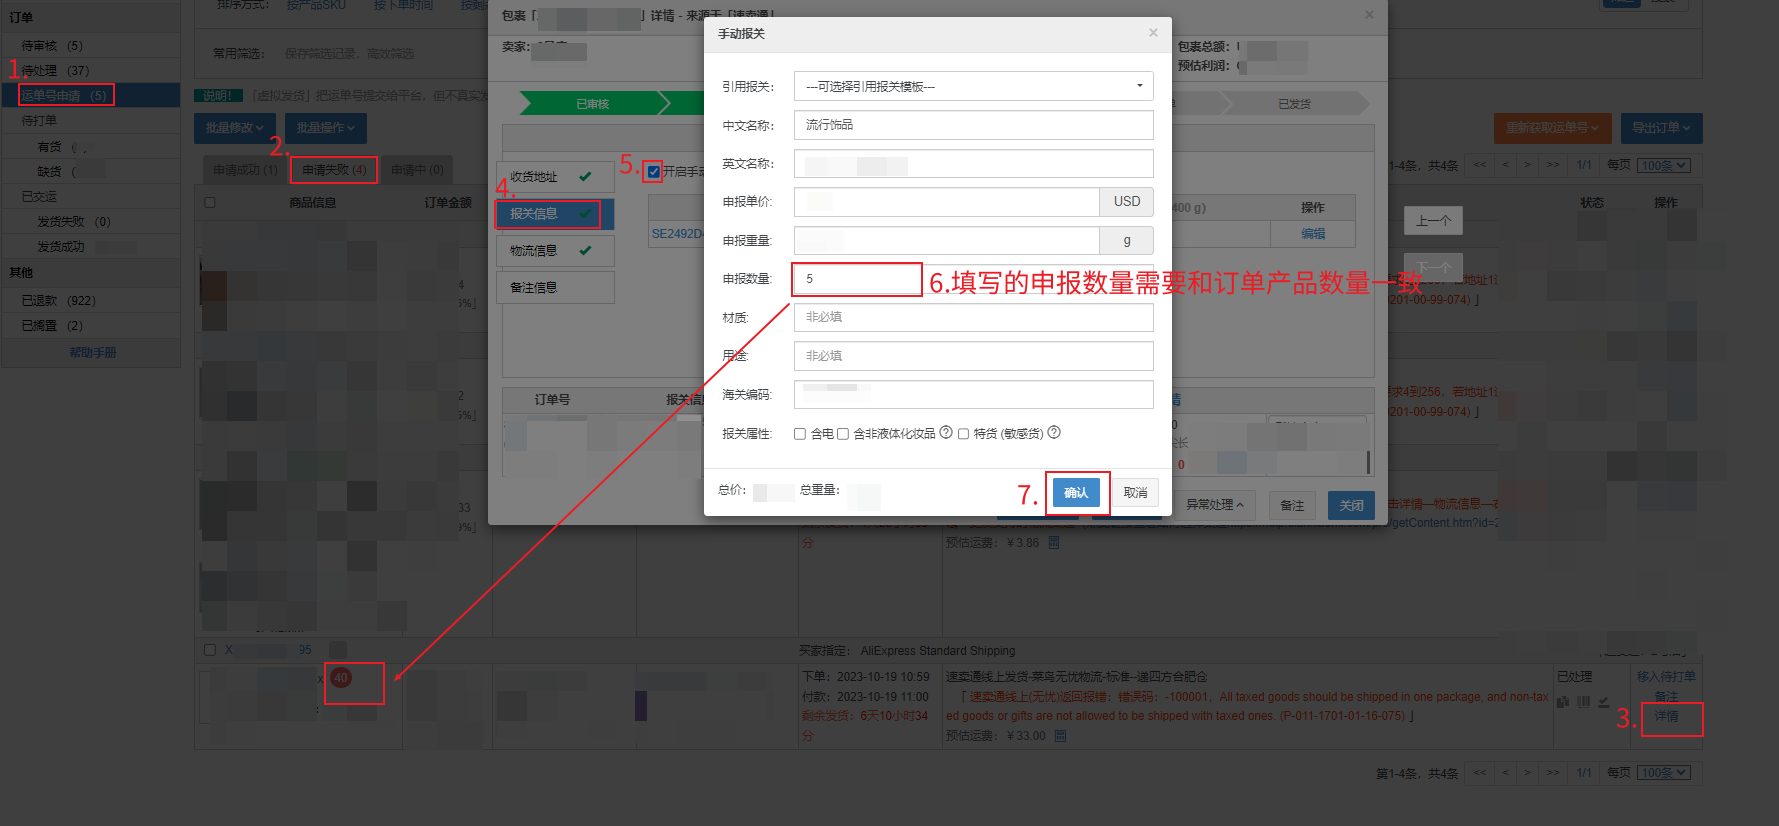Open bottom 每页 100条 page-size dropdown
Viewport: 1779px width, 826px height.
pyautogui.click(x=1664, y=773)
